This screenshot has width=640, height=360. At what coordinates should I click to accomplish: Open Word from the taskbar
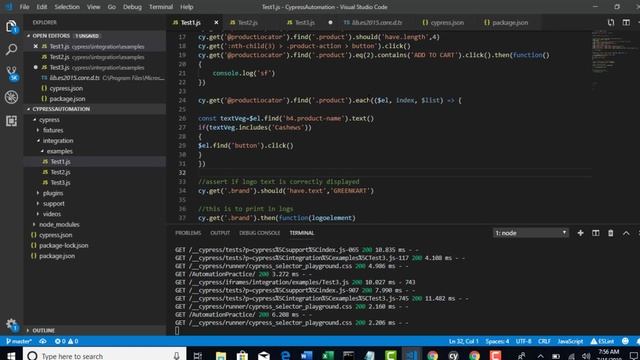pos(307,356)
